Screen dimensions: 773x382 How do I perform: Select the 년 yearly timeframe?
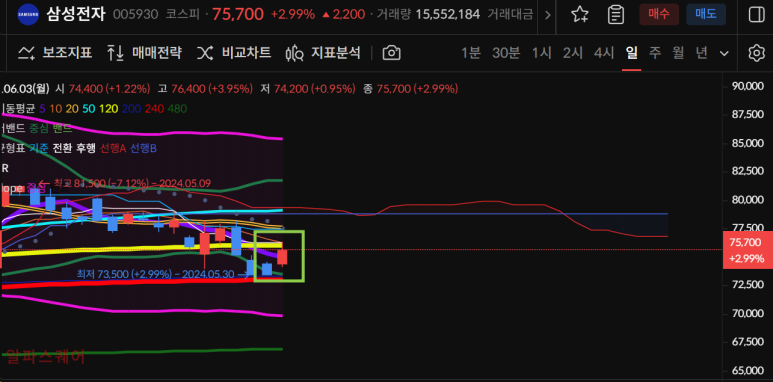702,53
